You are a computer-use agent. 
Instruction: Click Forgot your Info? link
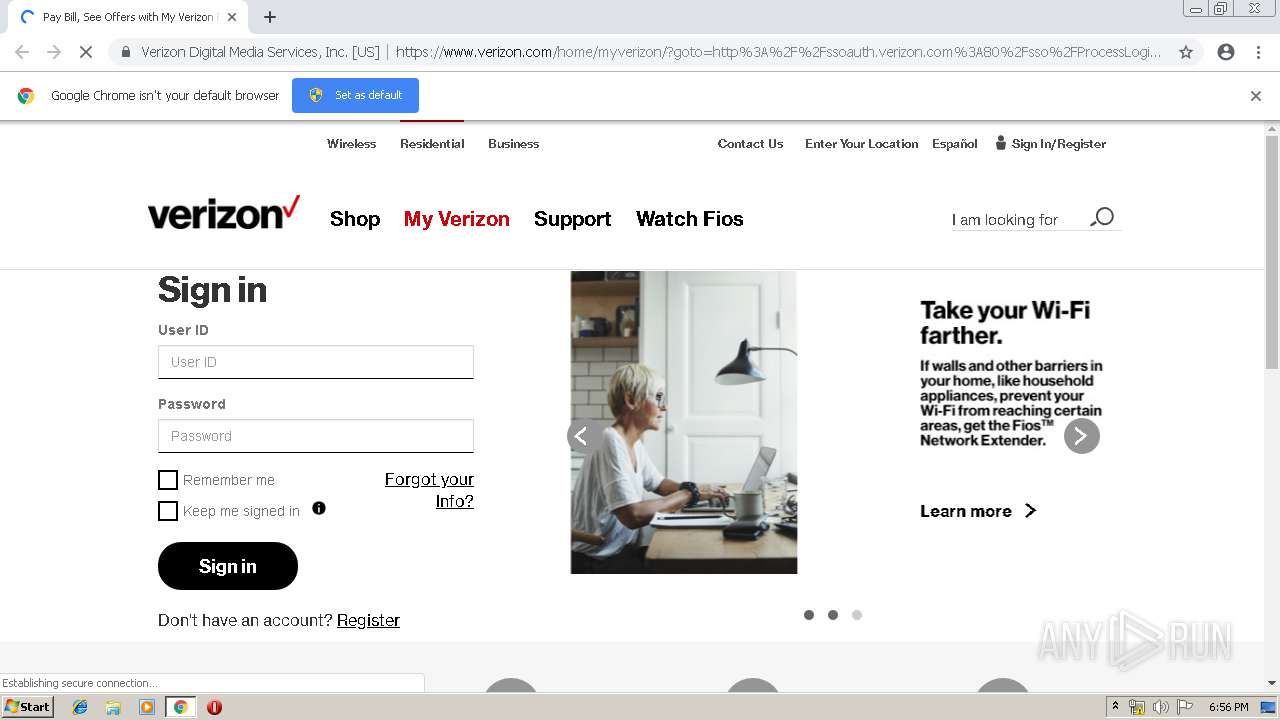click(x=429, y=490)
